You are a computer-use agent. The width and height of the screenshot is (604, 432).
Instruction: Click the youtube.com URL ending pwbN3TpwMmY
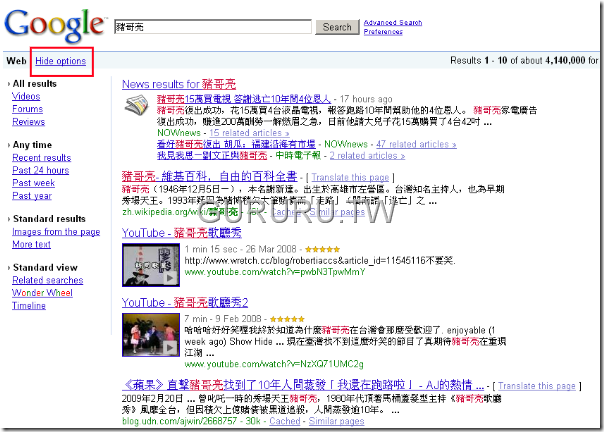pyautogui.click(x=275, y=272)
